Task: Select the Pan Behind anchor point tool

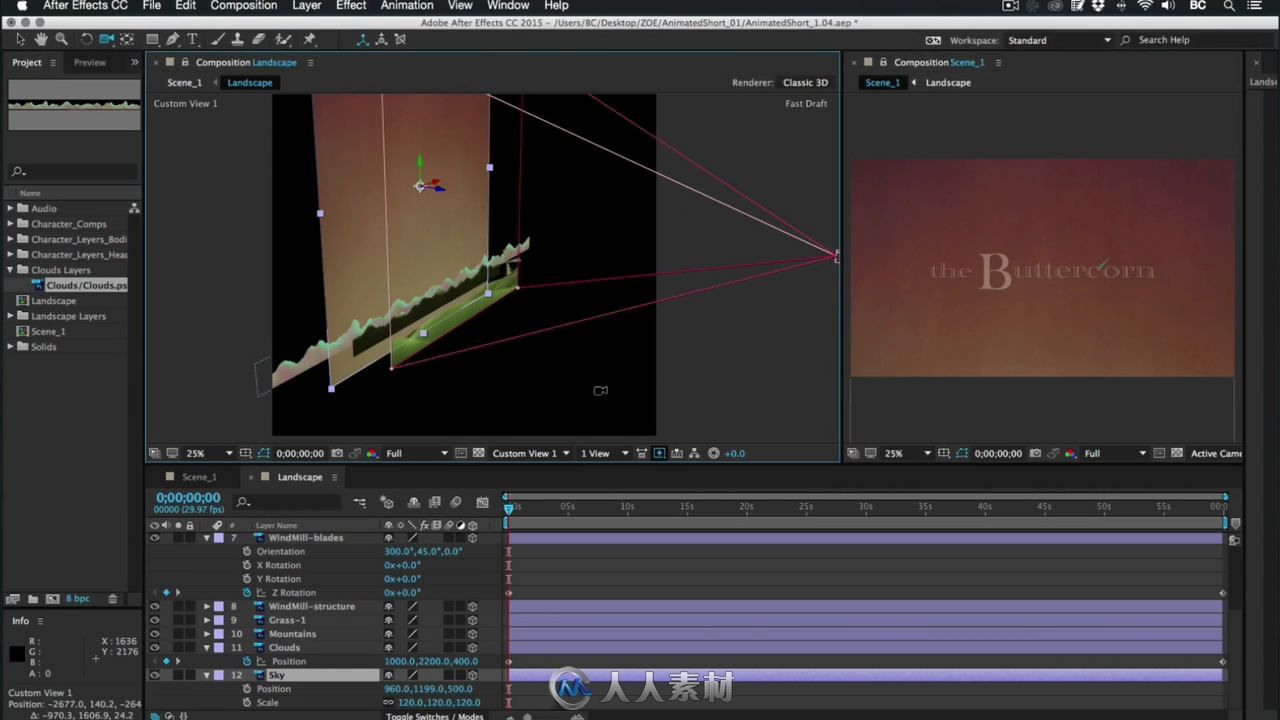Action: [127, 39]
